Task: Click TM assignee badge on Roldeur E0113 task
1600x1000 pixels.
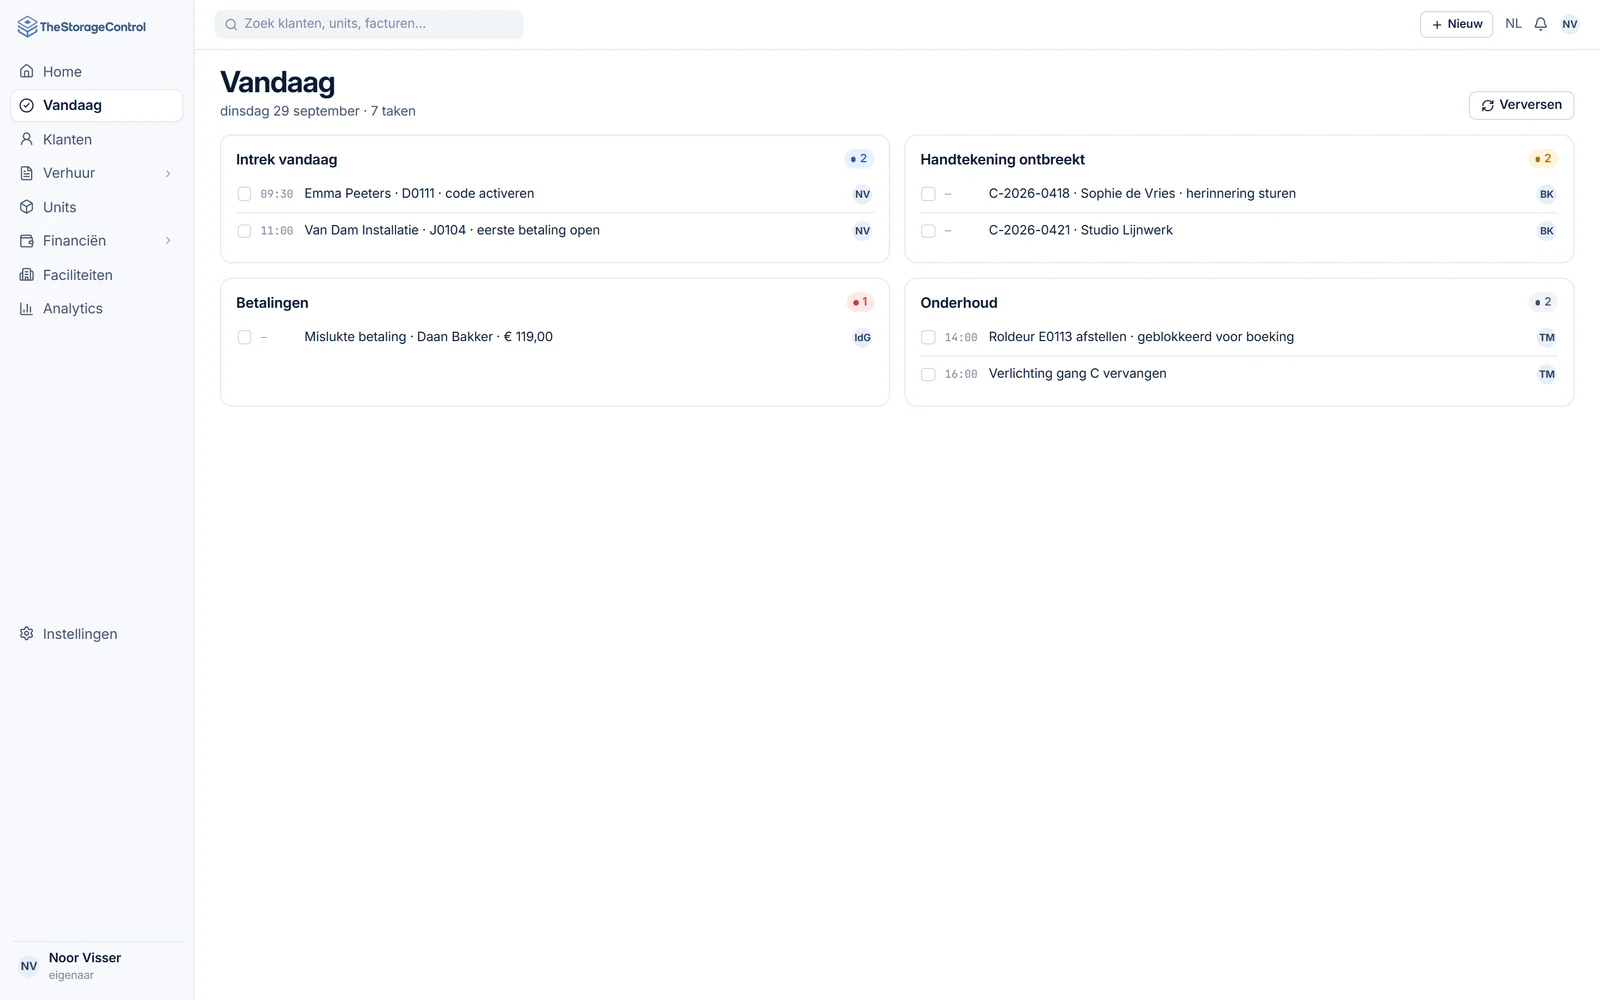Action: pos(1547,338)
